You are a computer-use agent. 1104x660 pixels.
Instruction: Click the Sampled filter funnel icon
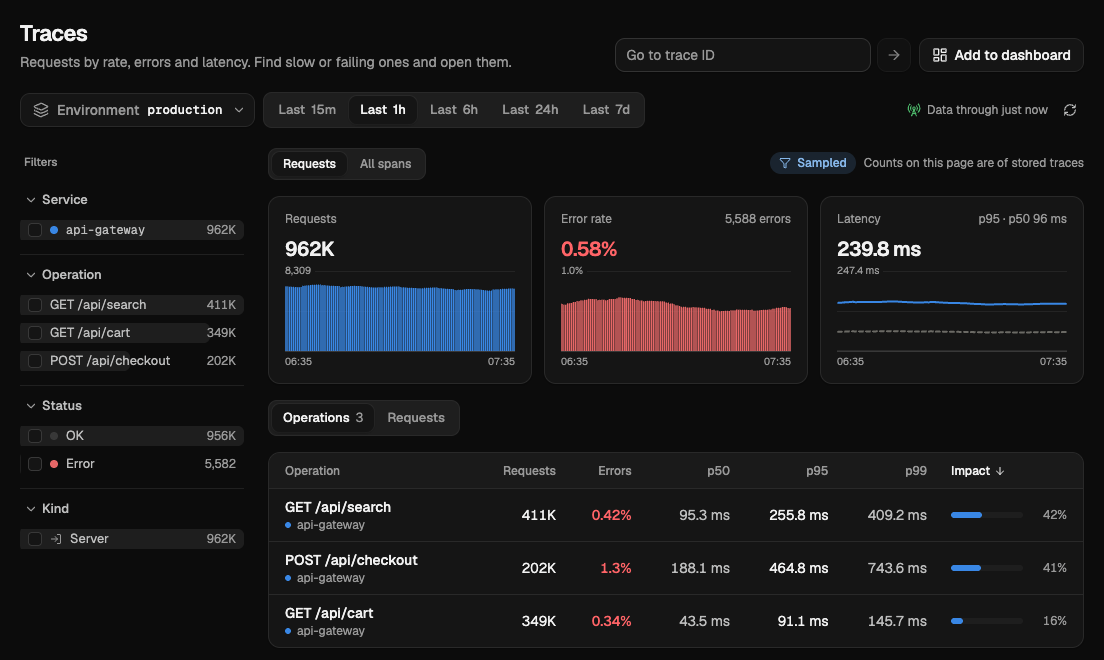(784, 163)
